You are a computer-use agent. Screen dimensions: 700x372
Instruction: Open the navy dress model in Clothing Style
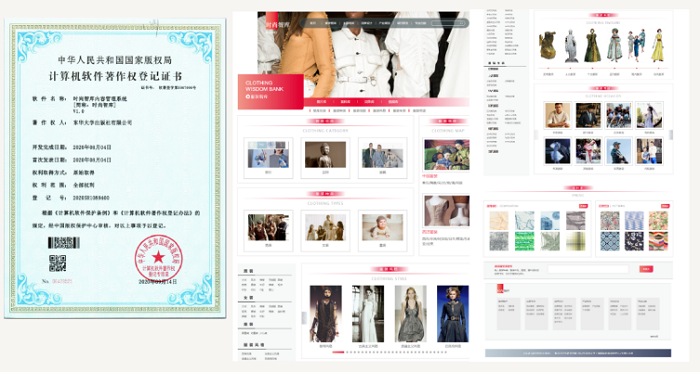(x=453, y=314)
